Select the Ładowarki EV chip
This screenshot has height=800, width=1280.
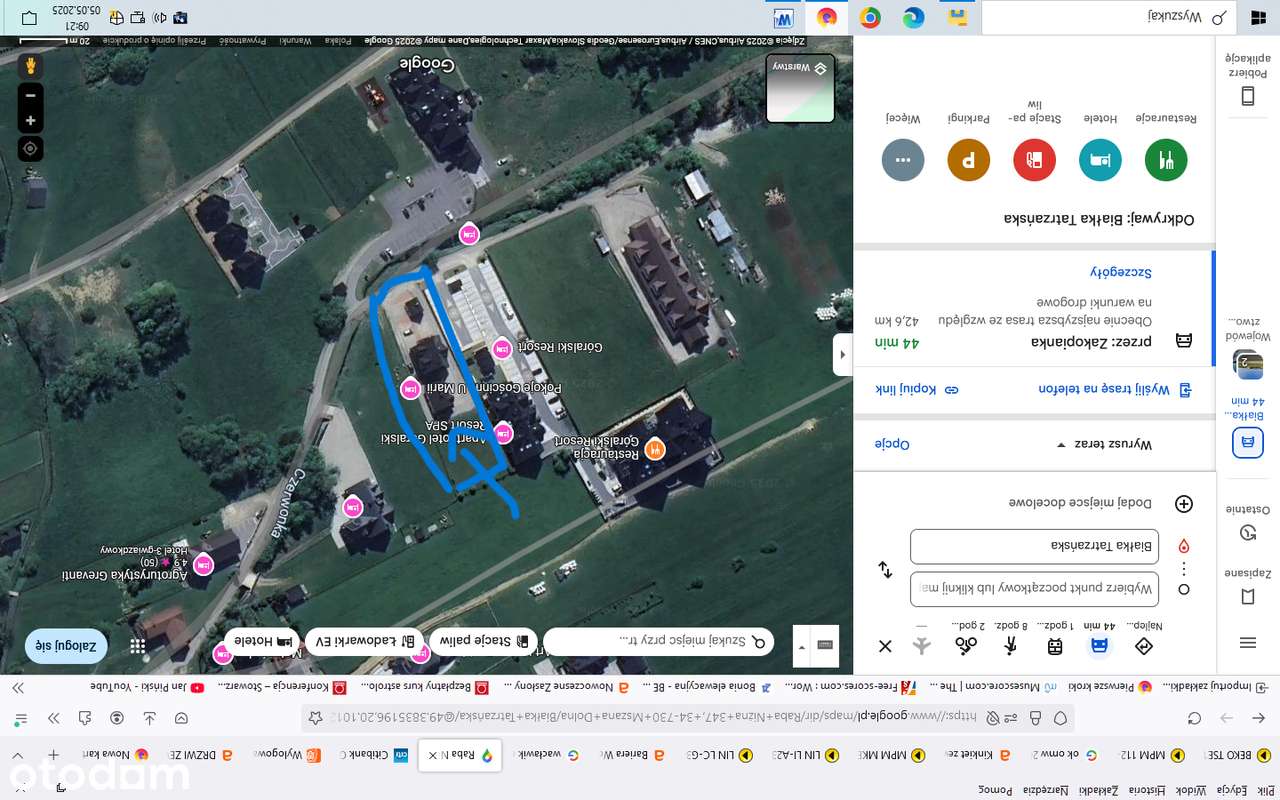[x=366, y=641]
